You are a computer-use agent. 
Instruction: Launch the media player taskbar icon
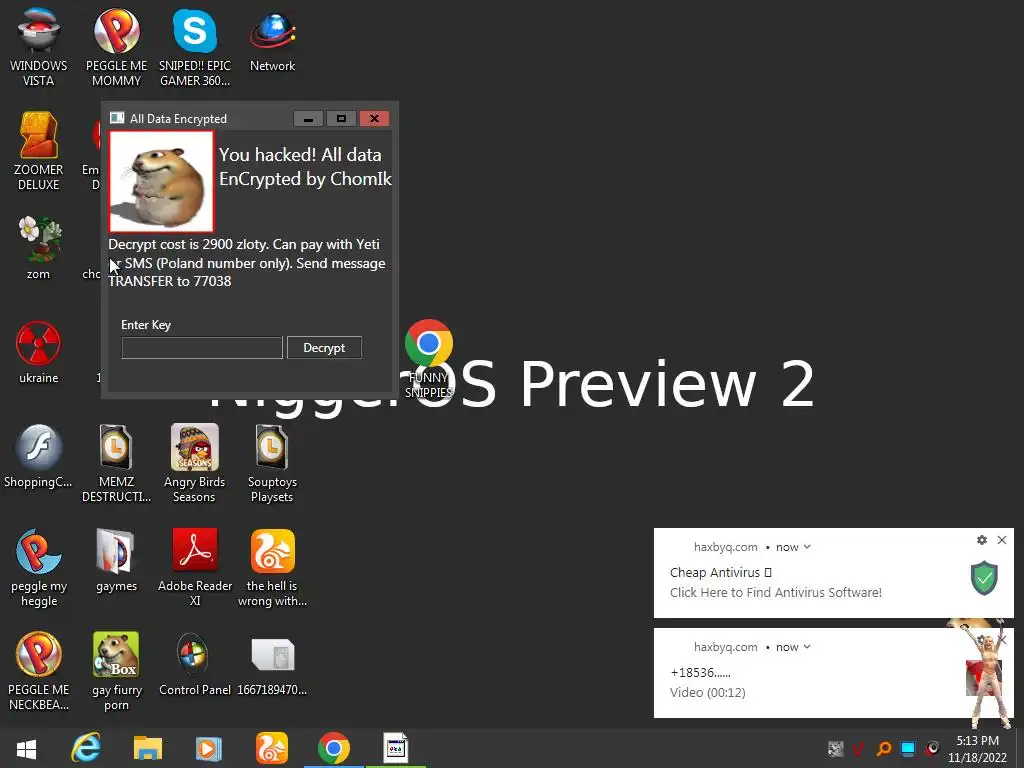208,748
